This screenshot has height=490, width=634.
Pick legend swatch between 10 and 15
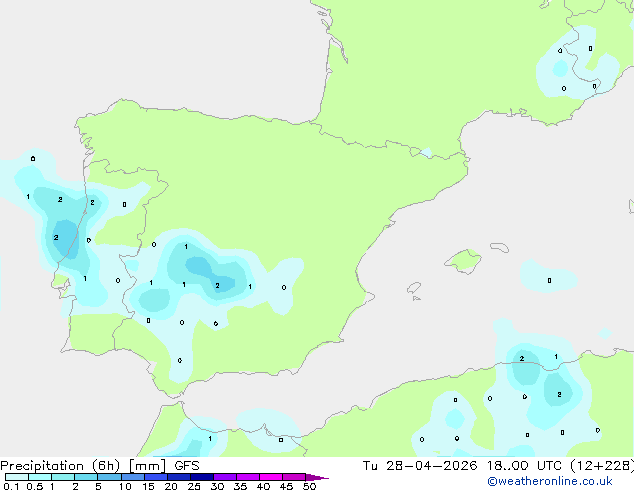(x=132, y=477)
